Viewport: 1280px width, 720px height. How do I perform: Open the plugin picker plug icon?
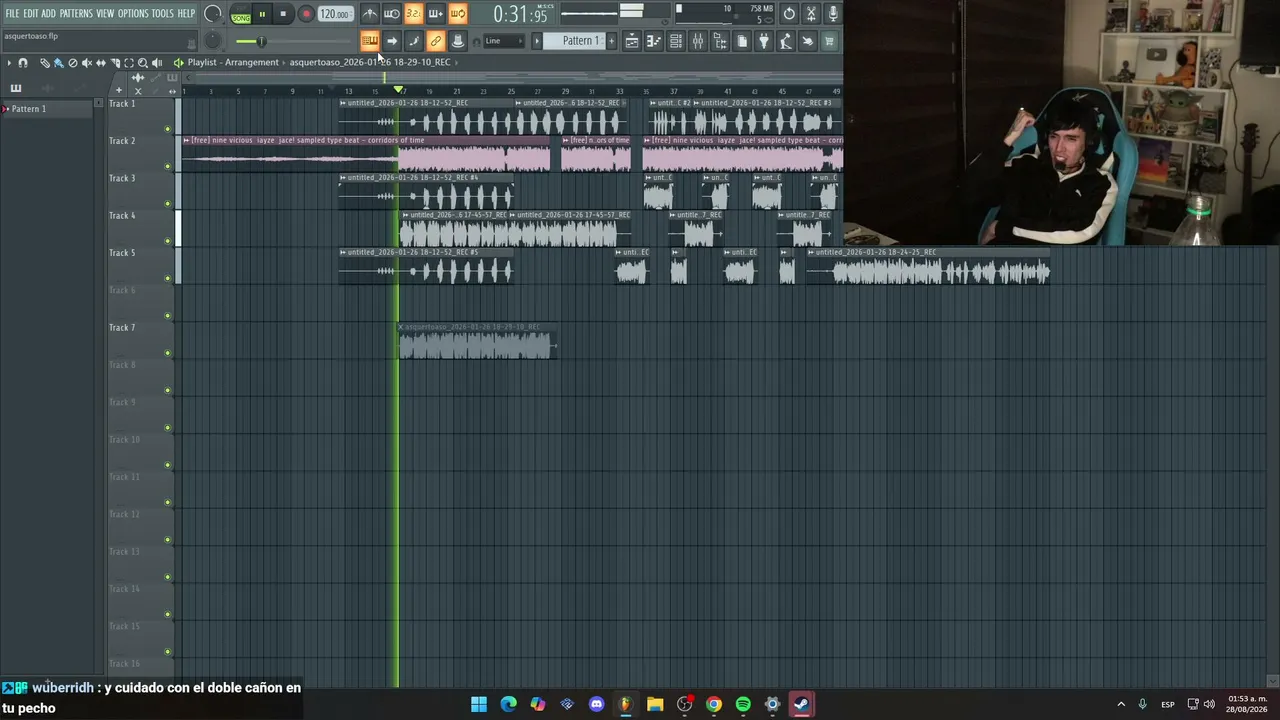tap(764, 41)
